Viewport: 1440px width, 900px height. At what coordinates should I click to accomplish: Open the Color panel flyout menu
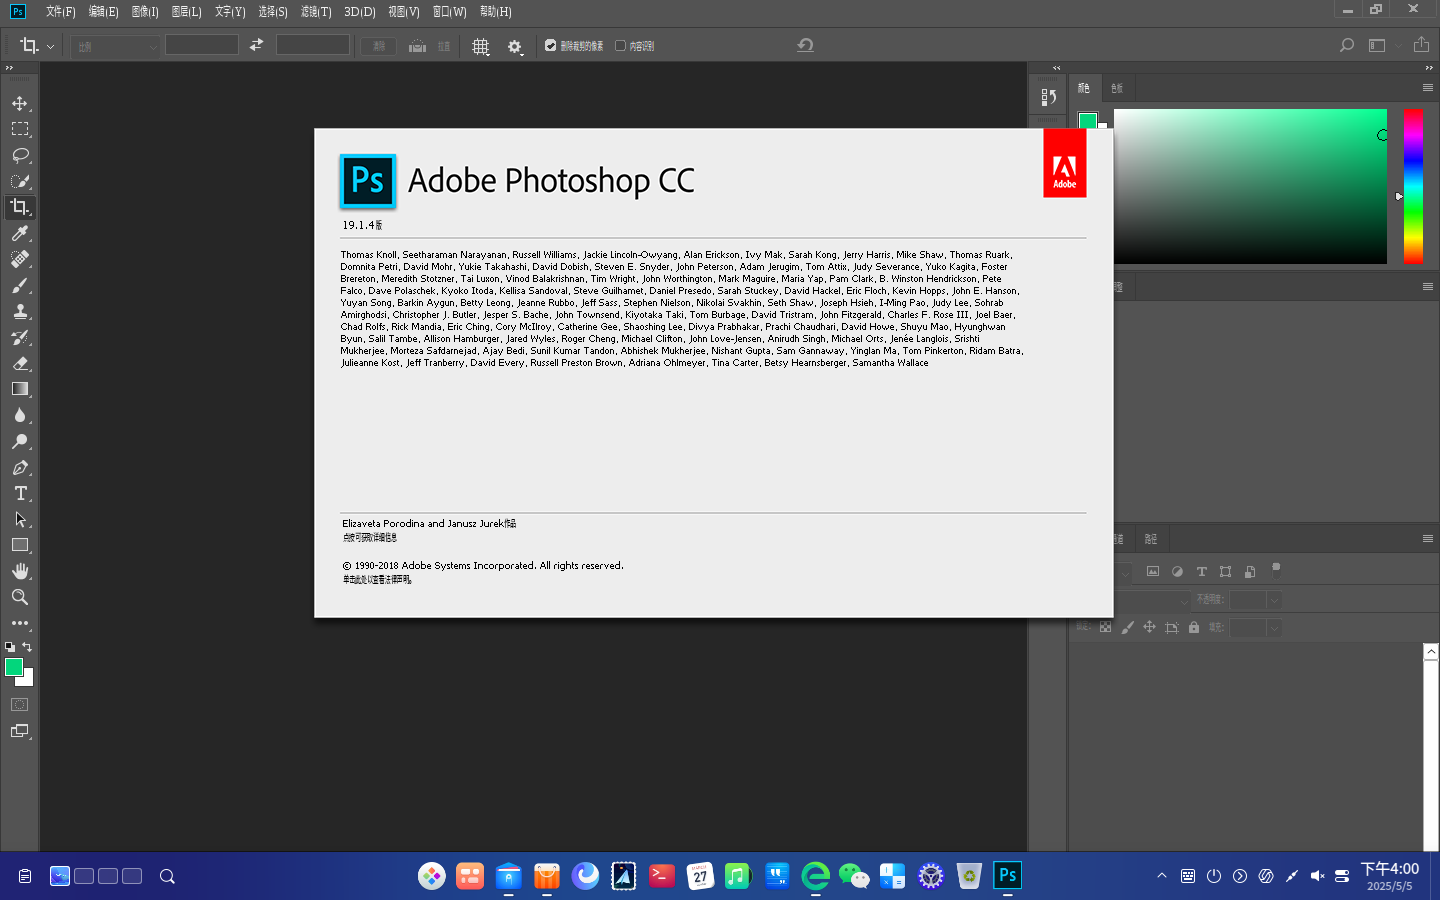[x=1428, y=88]
